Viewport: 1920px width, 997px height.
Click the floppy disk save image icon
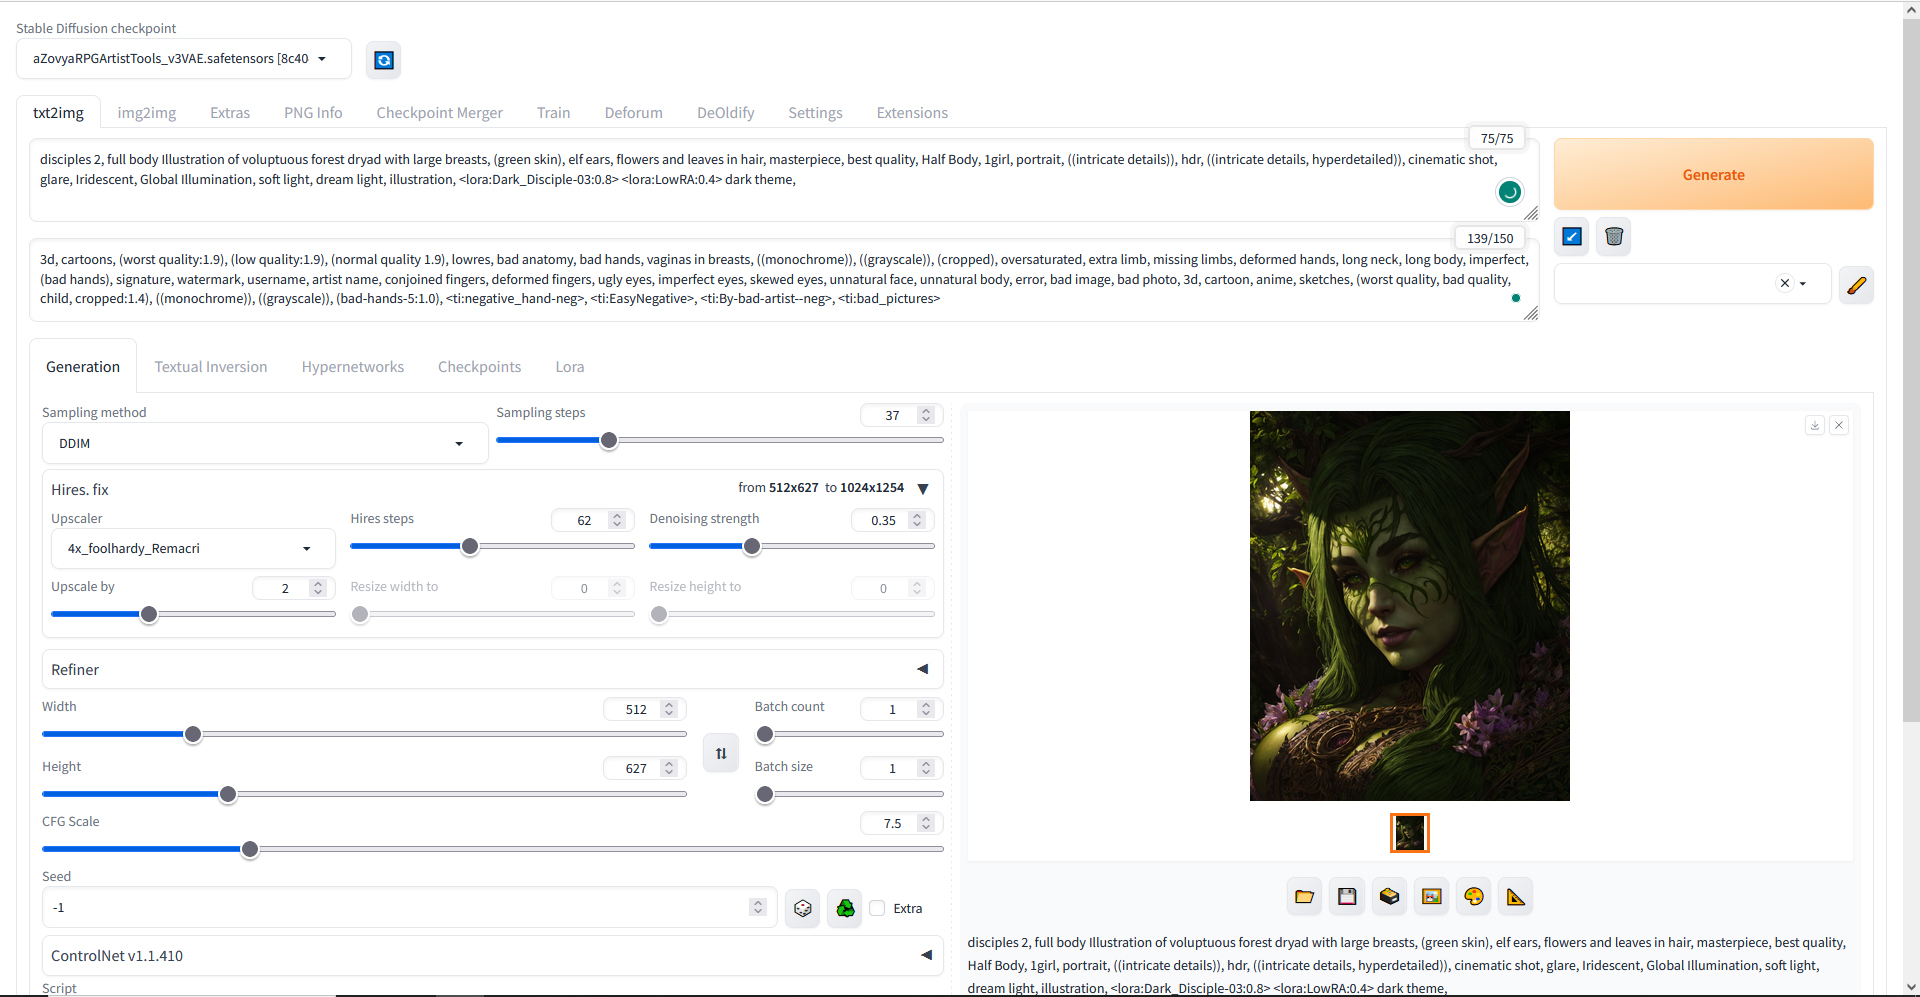pyautogui.click(x=1347, y=896)
